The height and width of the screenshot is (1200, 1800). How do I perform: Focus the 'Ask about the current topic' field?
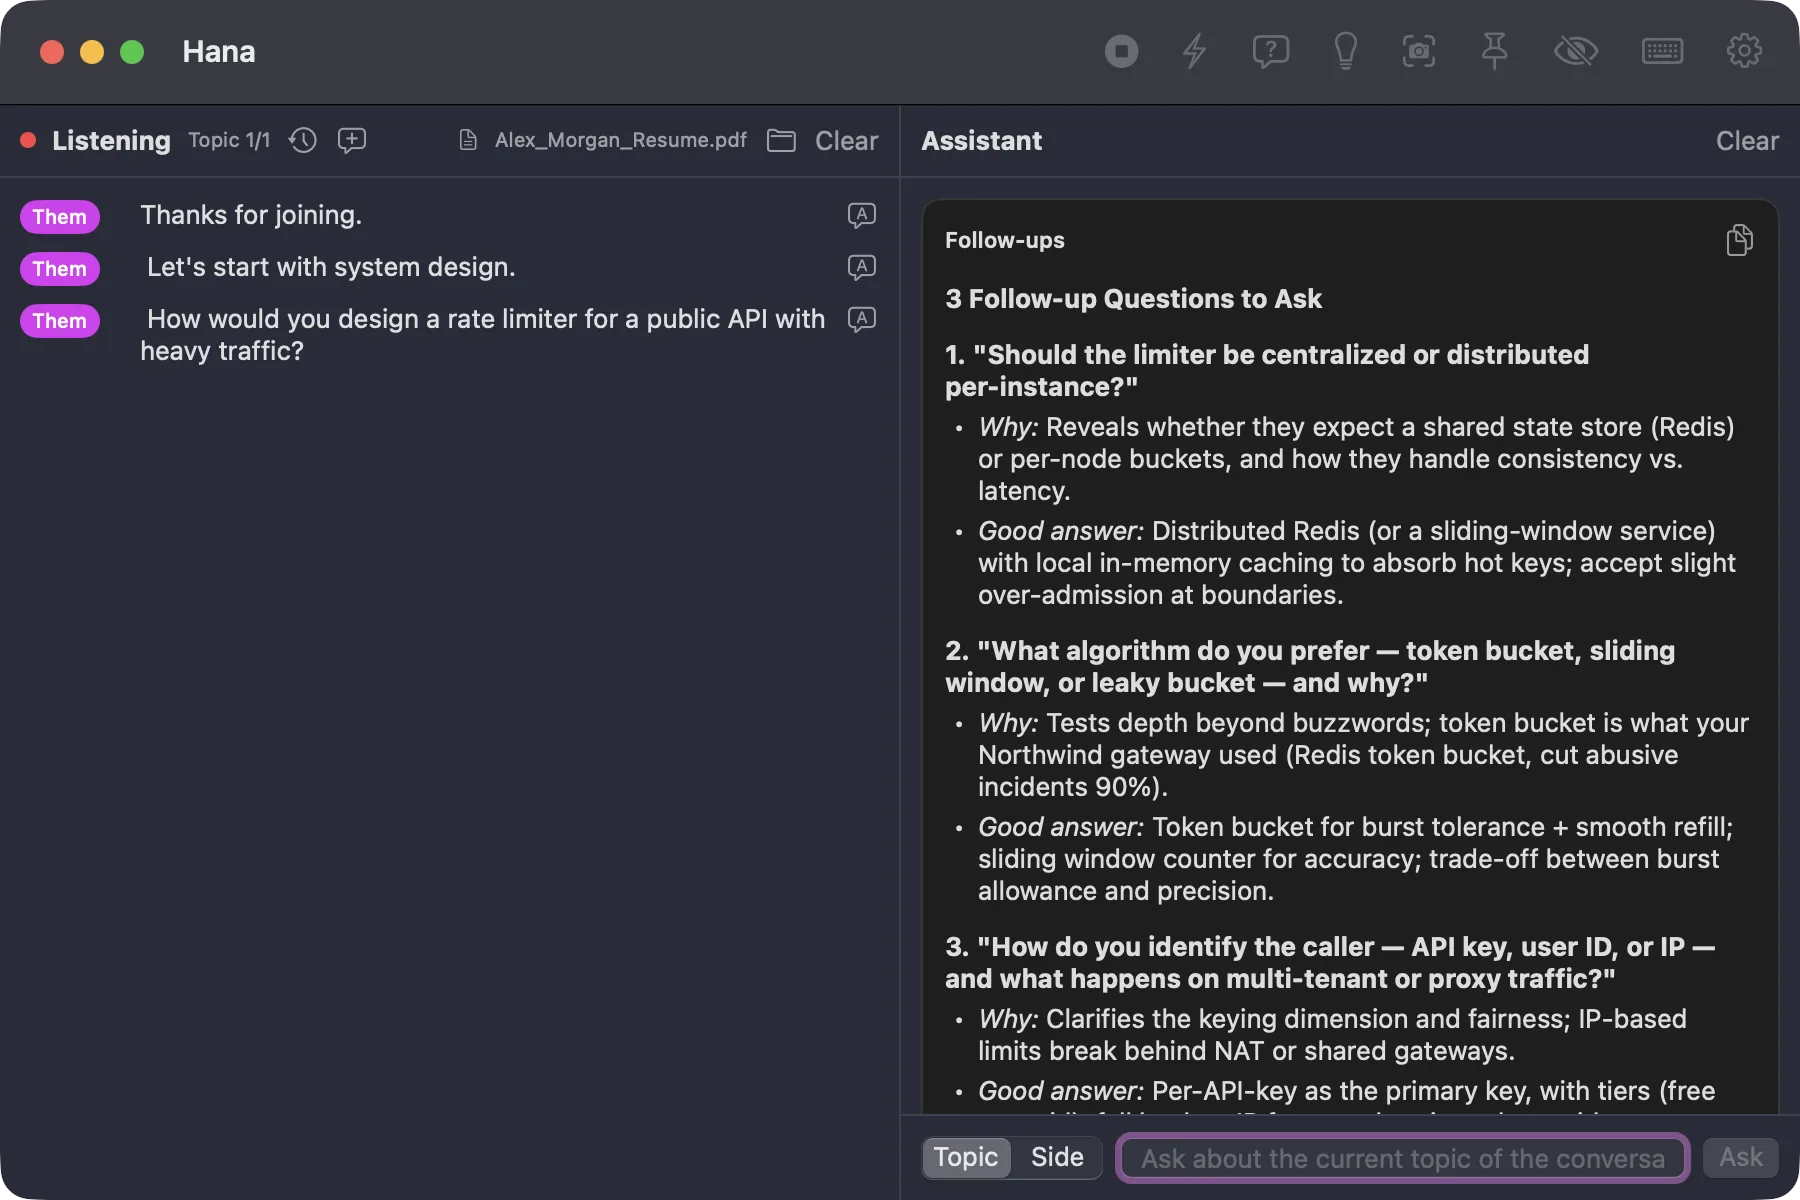(x=1403, y=1158)
